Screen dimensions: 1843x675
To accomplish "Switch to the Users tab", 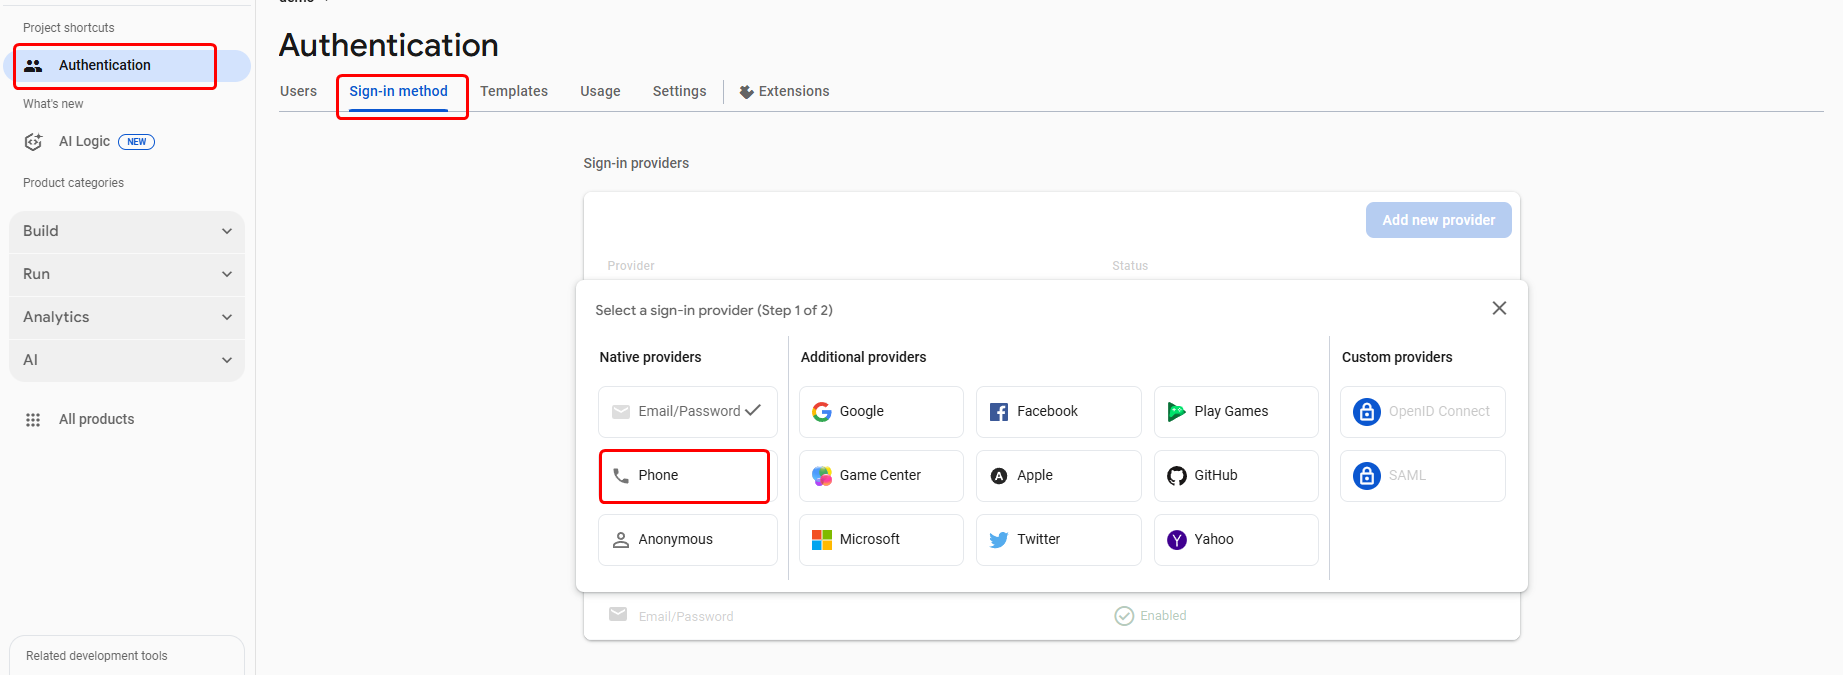I will [x=298, y=91].
